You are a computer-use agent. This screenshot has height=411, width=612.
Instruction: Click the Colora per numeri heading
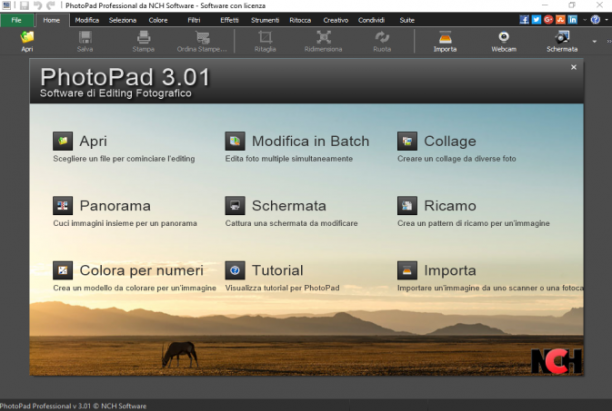pyautogui.click(x=141, y=270)
